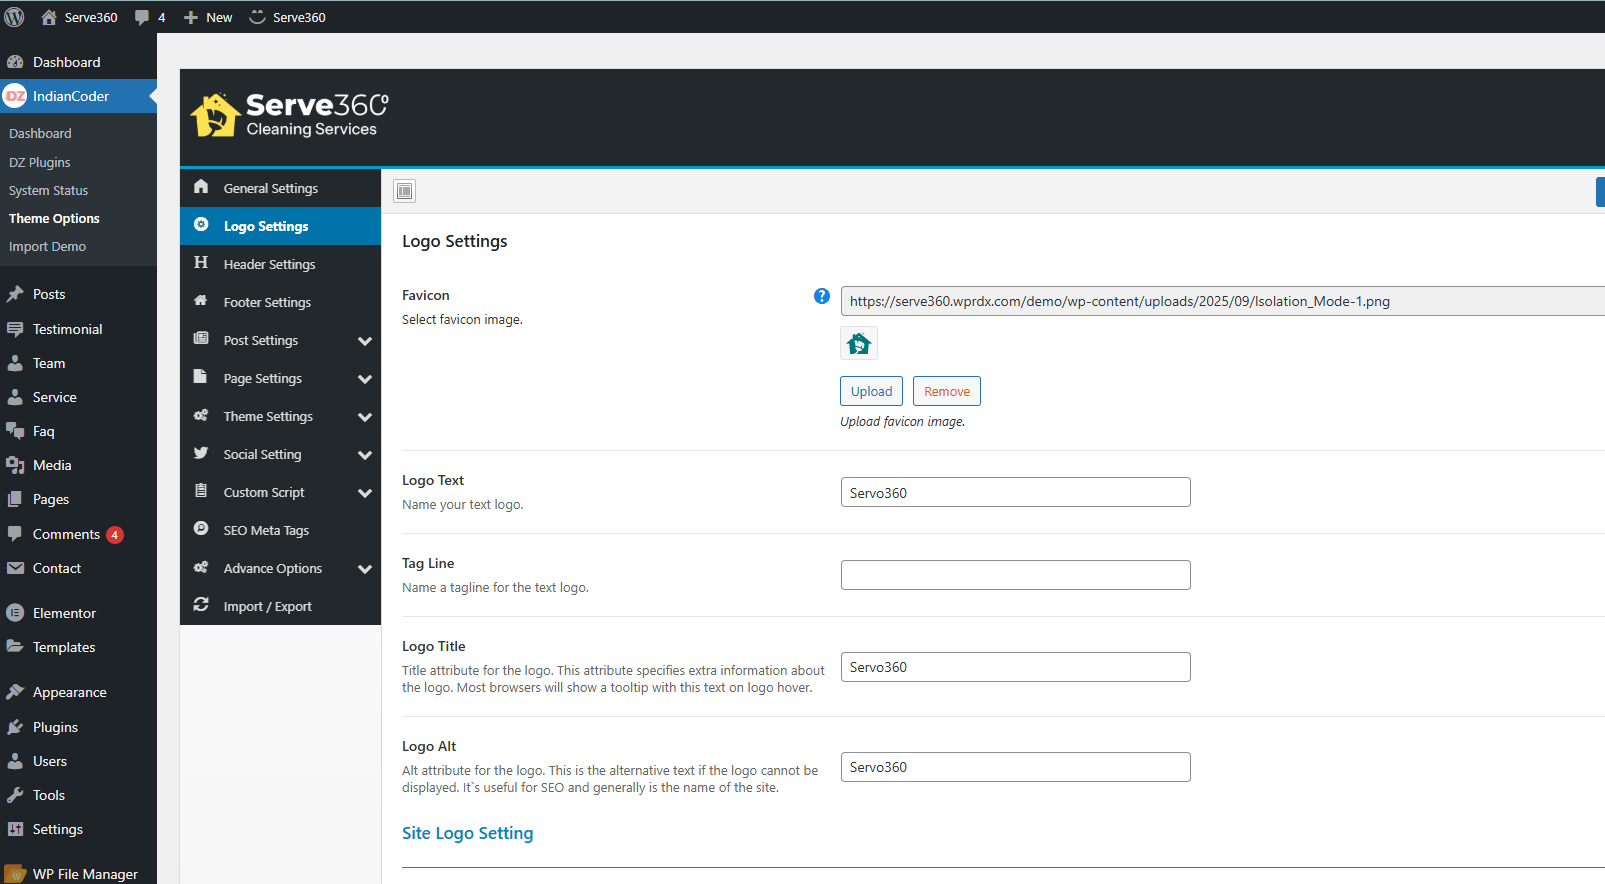
Task: Expand the Theme Settings section
Action: 365,417
